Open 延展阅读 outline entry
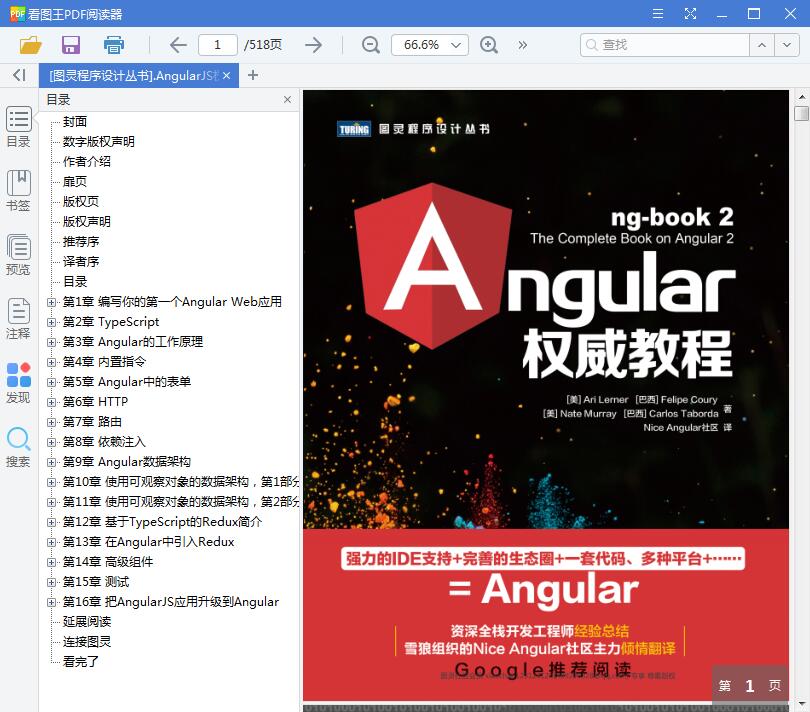Viewport: 810px width, 712px height. coord(87,622)
